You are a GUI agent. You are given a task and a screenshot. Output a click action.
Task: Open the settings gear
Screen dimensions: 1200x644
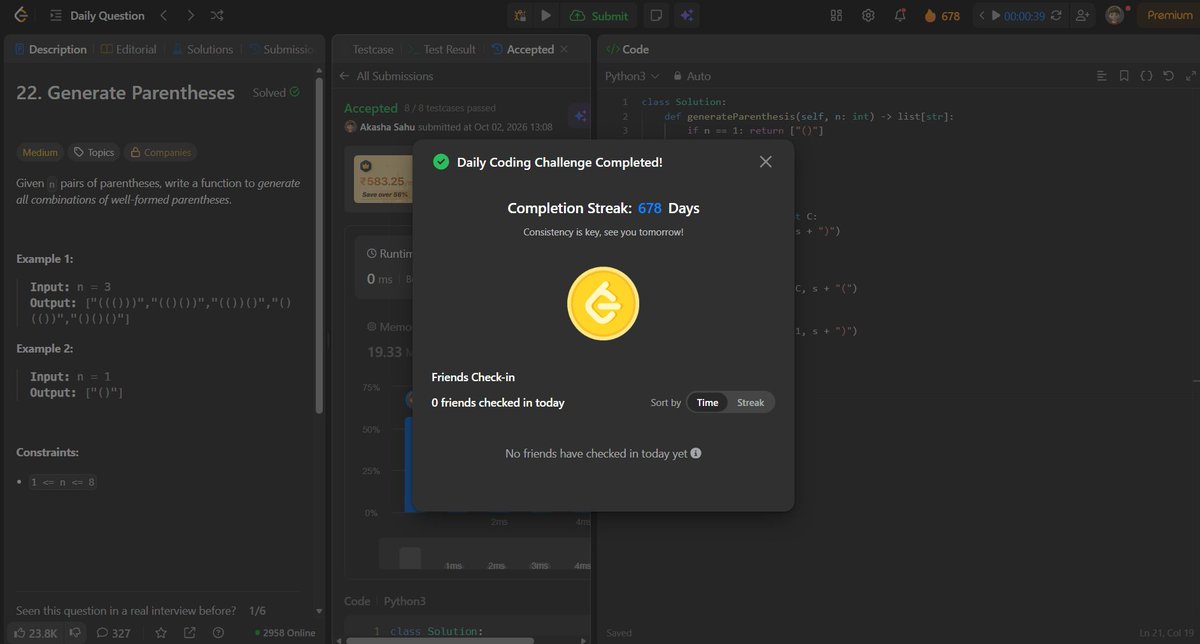pos(868,15)
